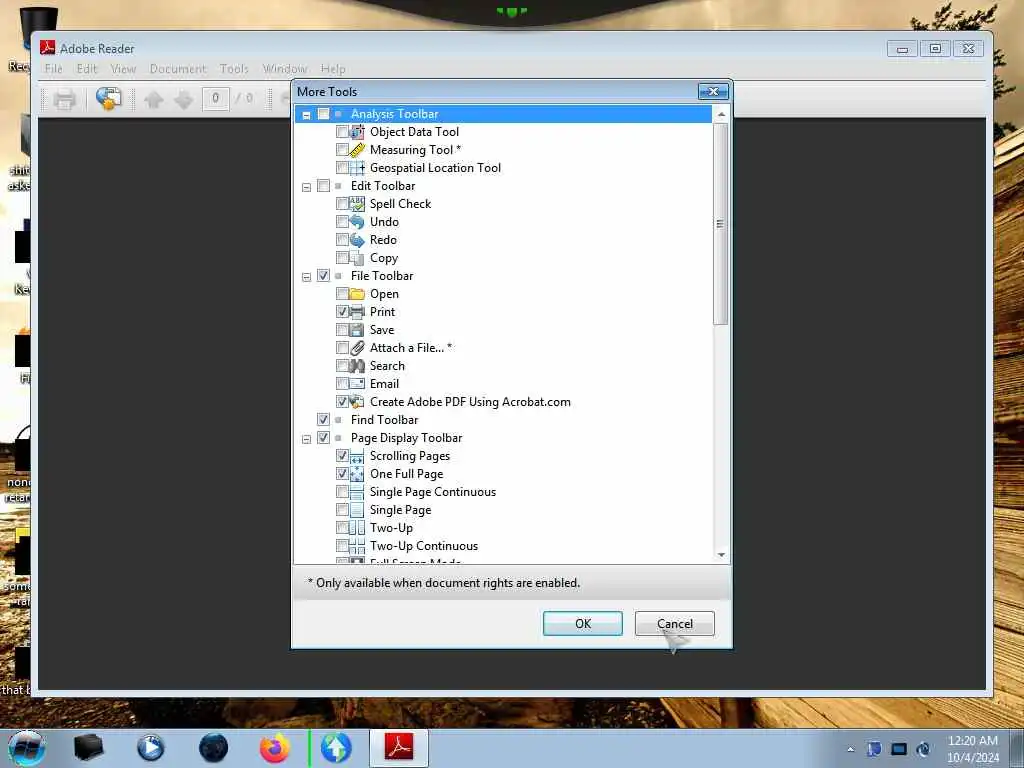Viewport: 1024px width, 768px height.
Task: Click the Print icon in tool list
Action: (x=357, y=312)
